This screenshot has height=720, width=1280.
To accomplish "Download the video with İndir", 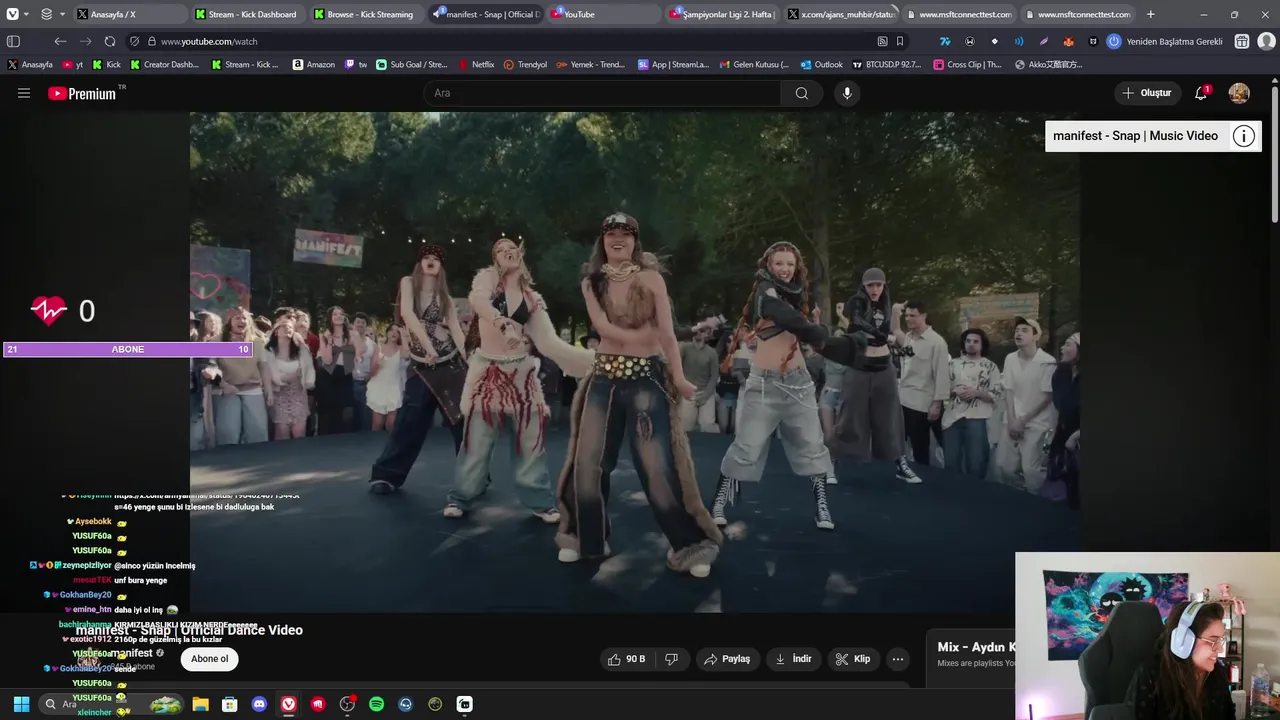I will pos(794,659).
